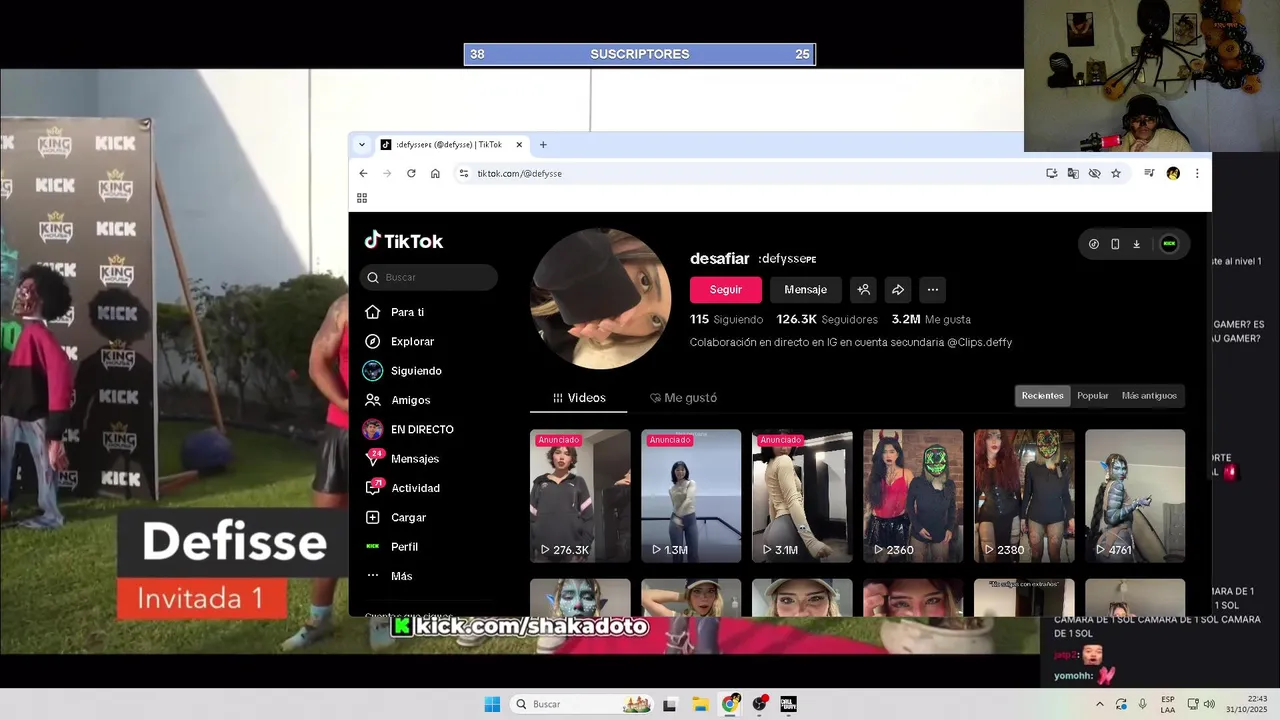1280x720 pixels.
Task: Show hidden system tray icons
Action: point(1100,704)
